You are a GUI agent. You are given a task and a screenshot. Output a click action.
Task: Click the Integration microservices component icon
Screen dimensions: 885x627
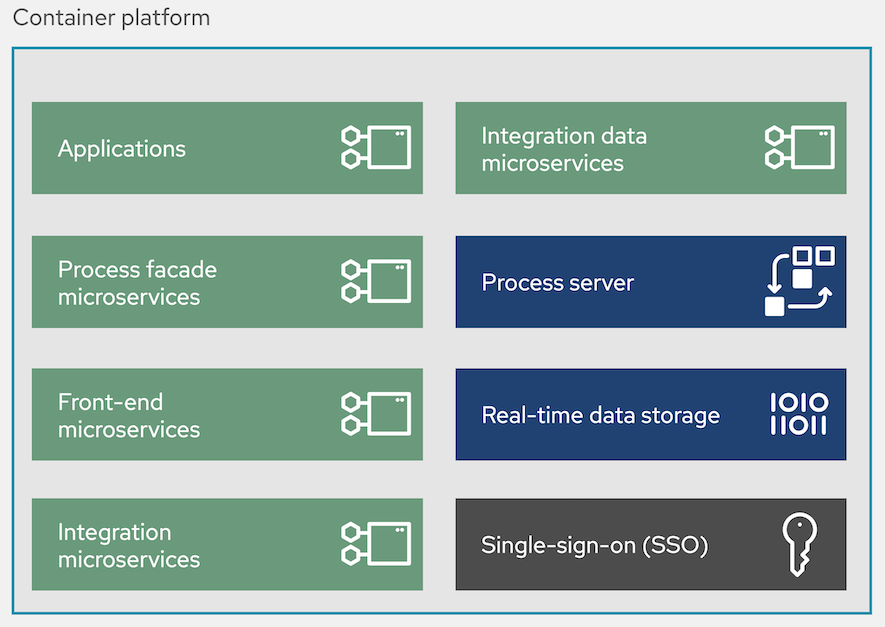click(x=375, y=544)
